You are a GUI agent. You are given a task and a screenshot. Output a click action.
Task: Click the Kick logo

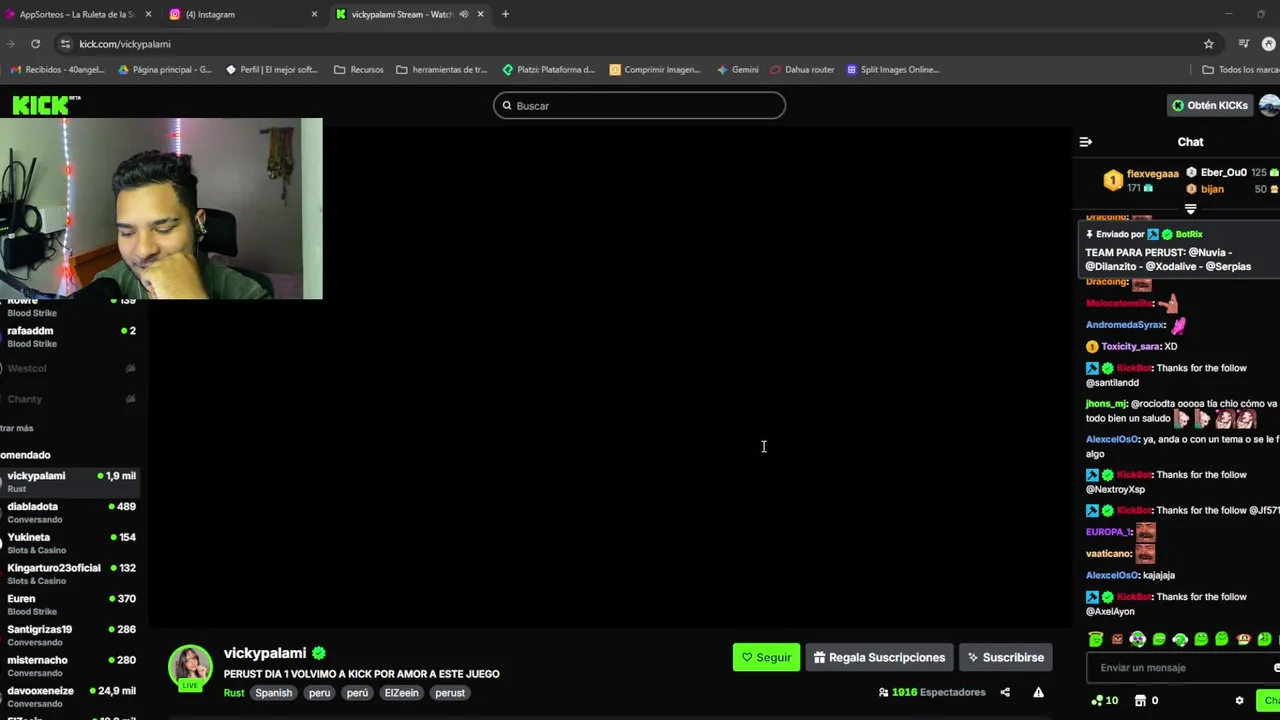point(46,105)
